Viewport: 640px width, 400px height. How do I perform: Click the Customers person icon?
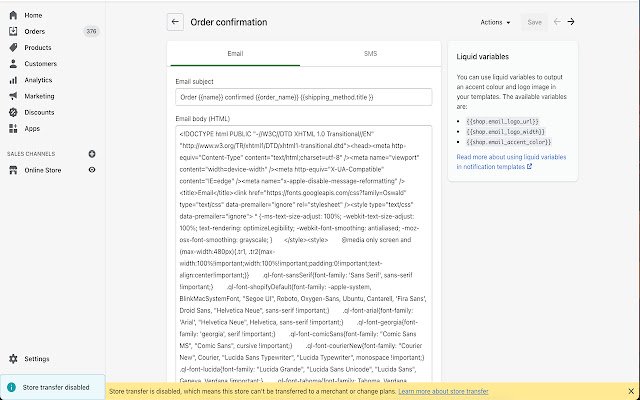point(13,64)
